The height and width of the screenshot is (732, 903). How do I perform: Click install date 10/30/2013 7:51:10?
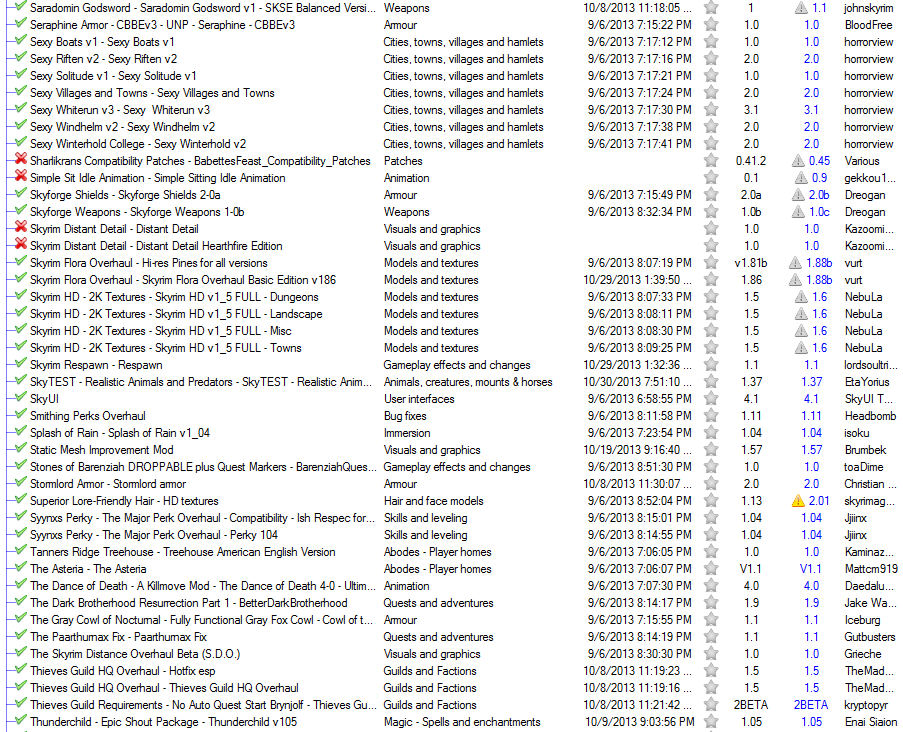coord(638,382)
